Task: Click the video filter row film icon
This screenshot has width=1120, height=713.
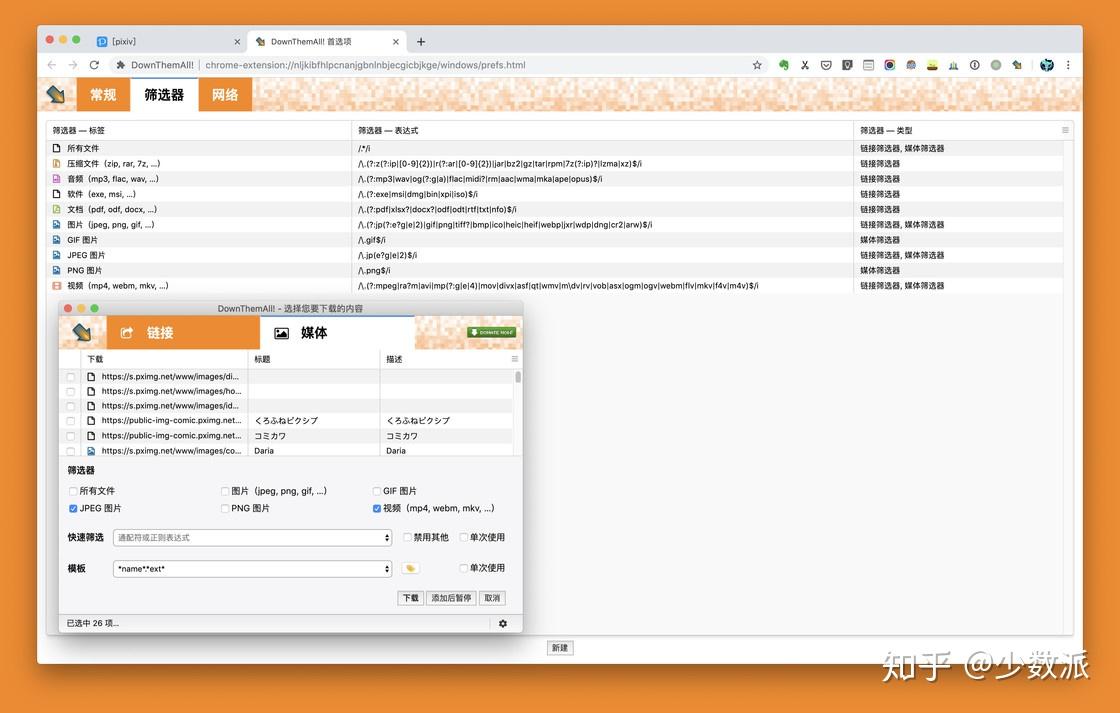Action: coord(56,286)
